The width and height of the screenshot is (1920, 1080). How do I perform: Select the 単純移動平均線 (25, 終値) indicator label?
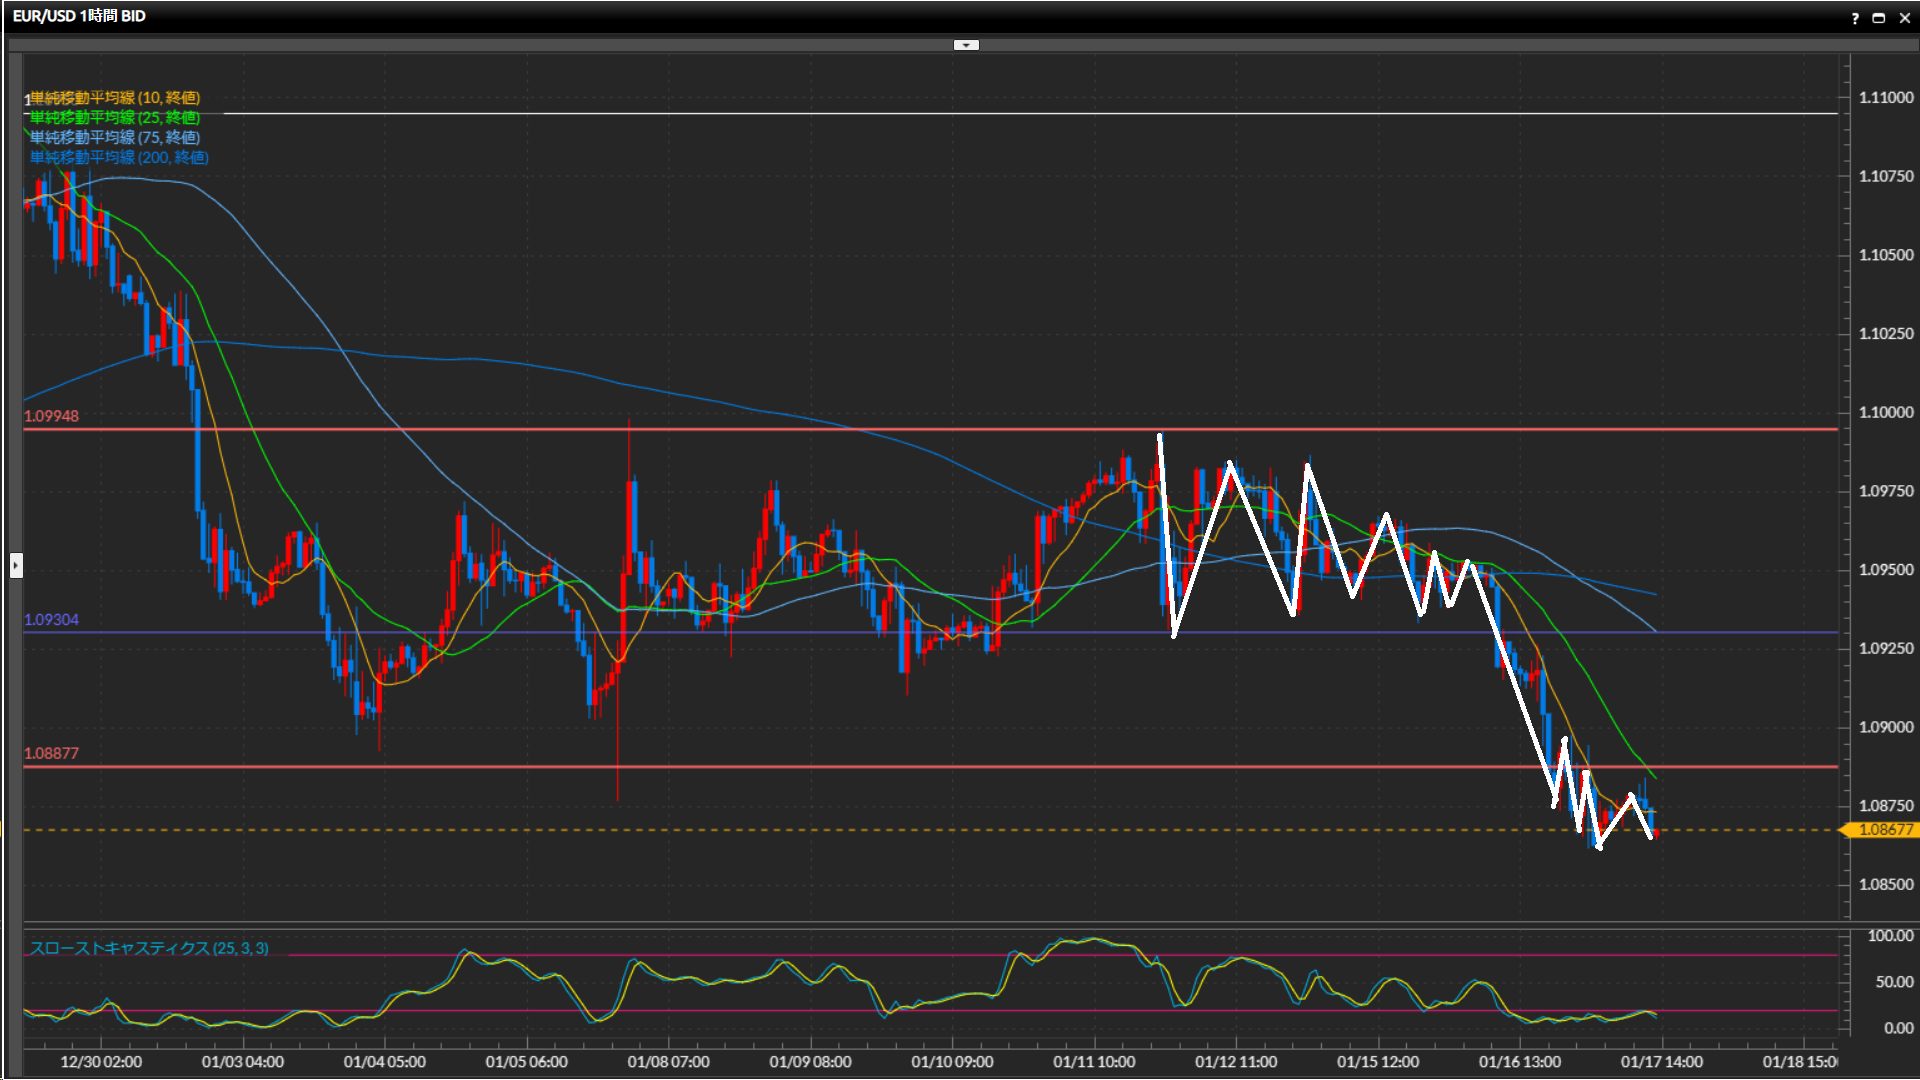[115, 117]
